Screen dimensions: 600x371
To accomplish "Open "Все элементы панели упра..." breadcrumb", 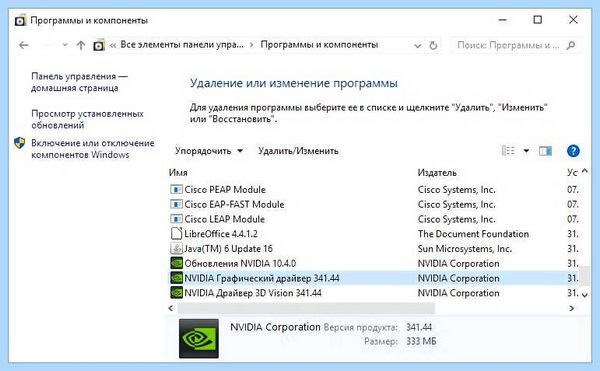I will [182, 45].
